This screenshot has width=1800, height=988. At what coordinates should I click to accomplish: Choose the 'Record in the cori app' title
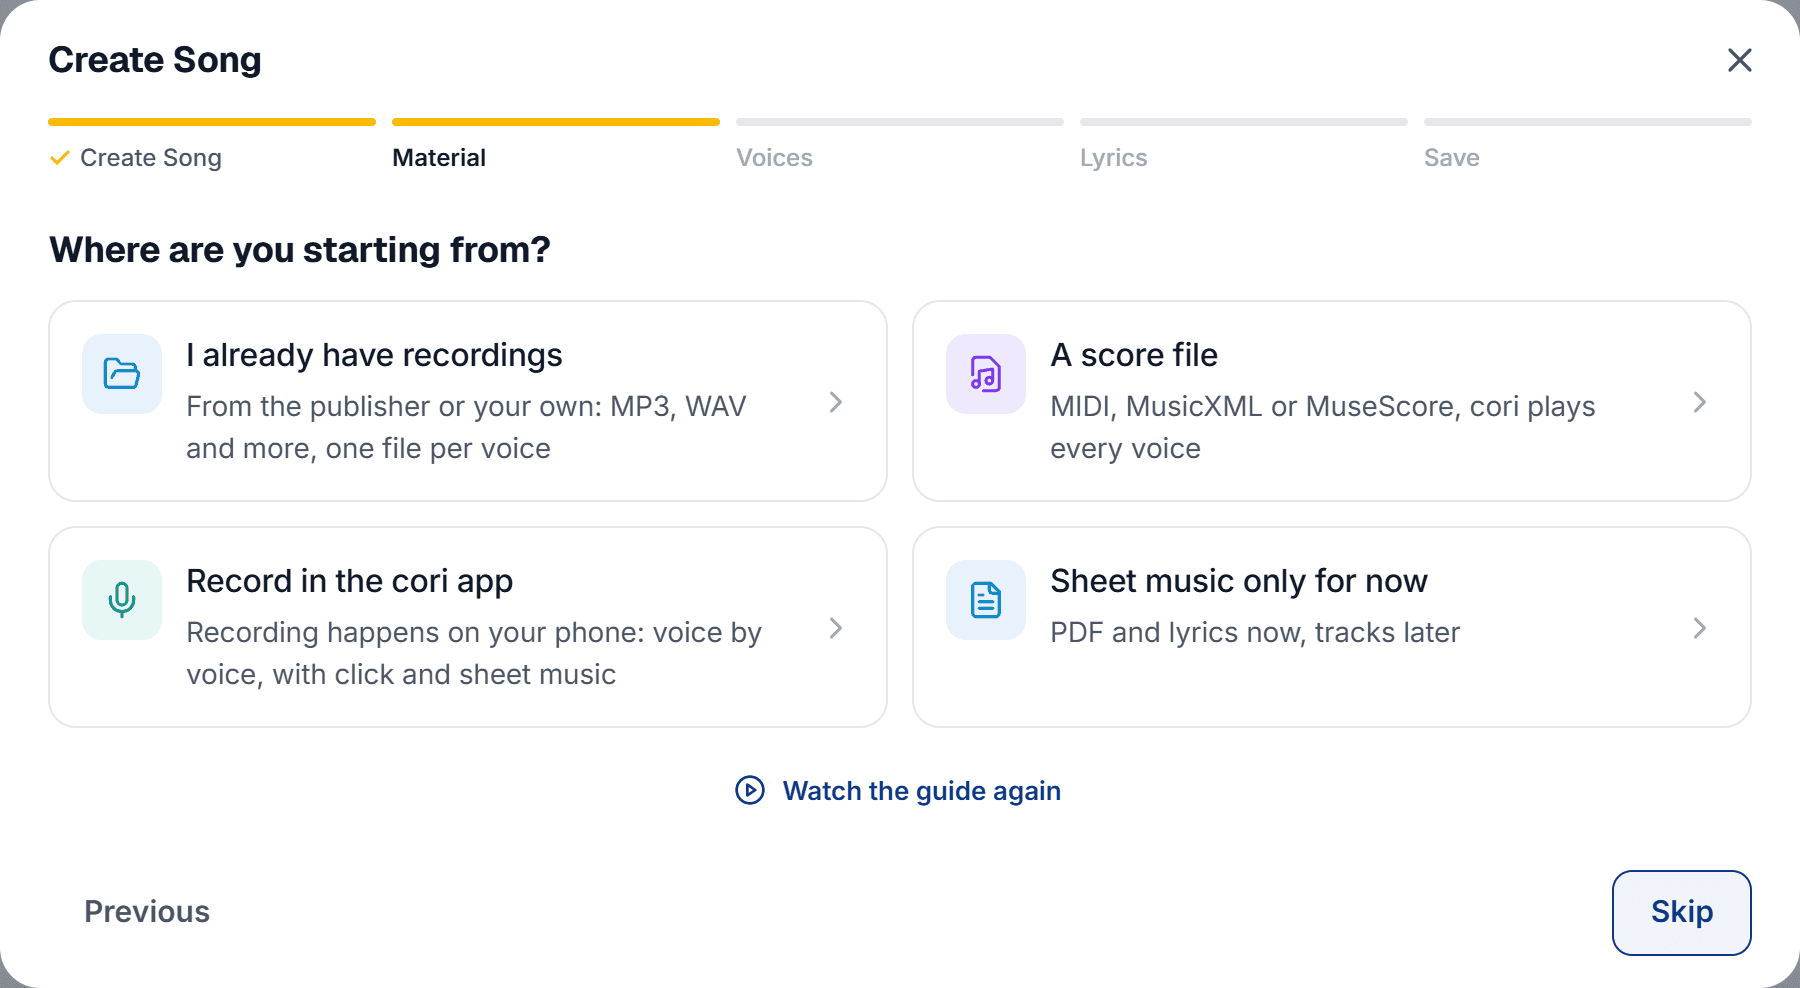pos(349,581)
